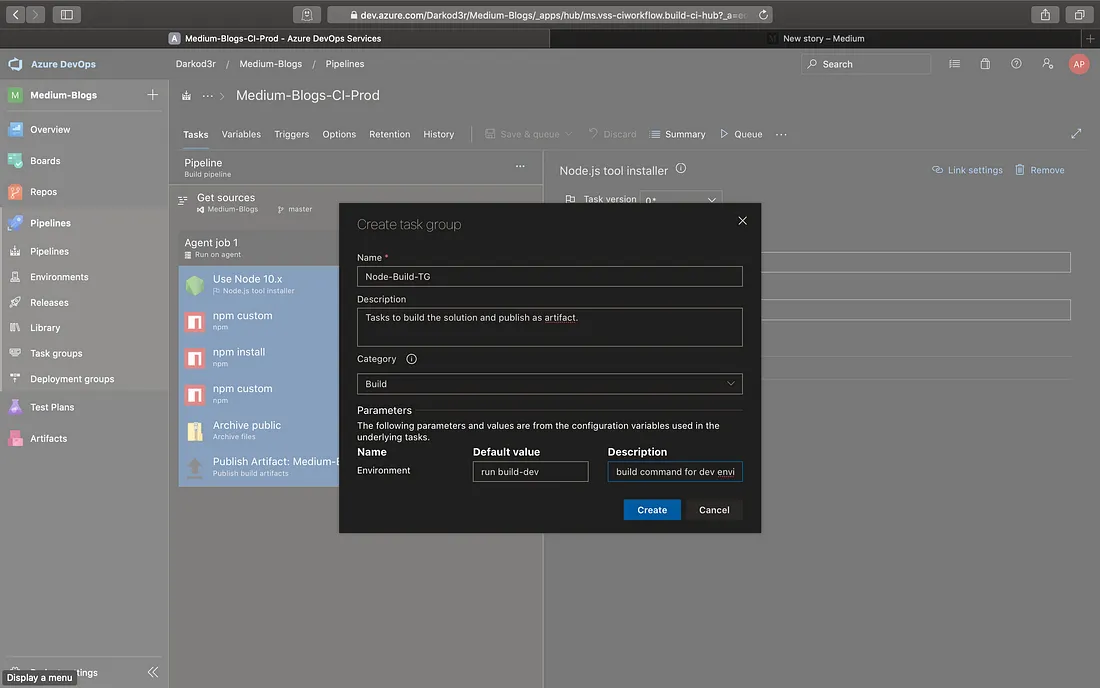This screenshot has height=688, width=1100.
Task: Open the Task version dropdown
Action: (x=680, y=199)
